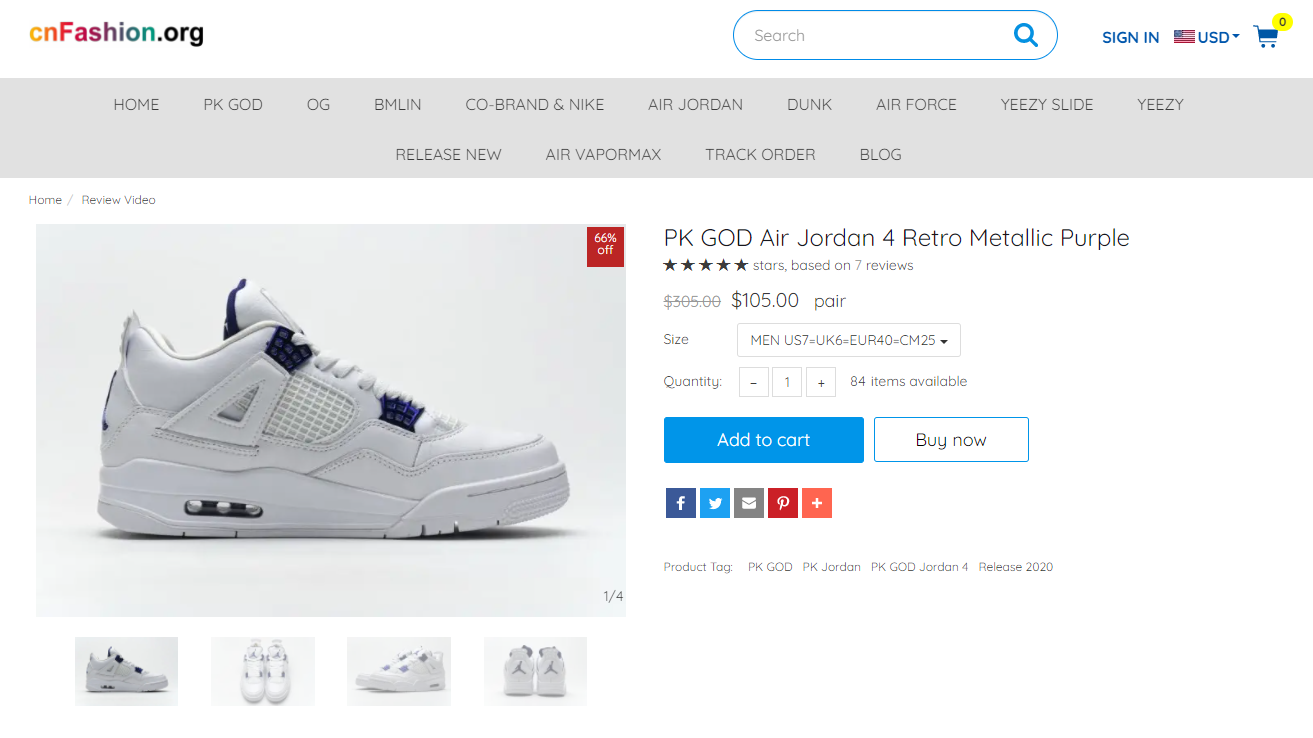Share product via email icon
The image size is (1313, 738).
pos(748,503)
